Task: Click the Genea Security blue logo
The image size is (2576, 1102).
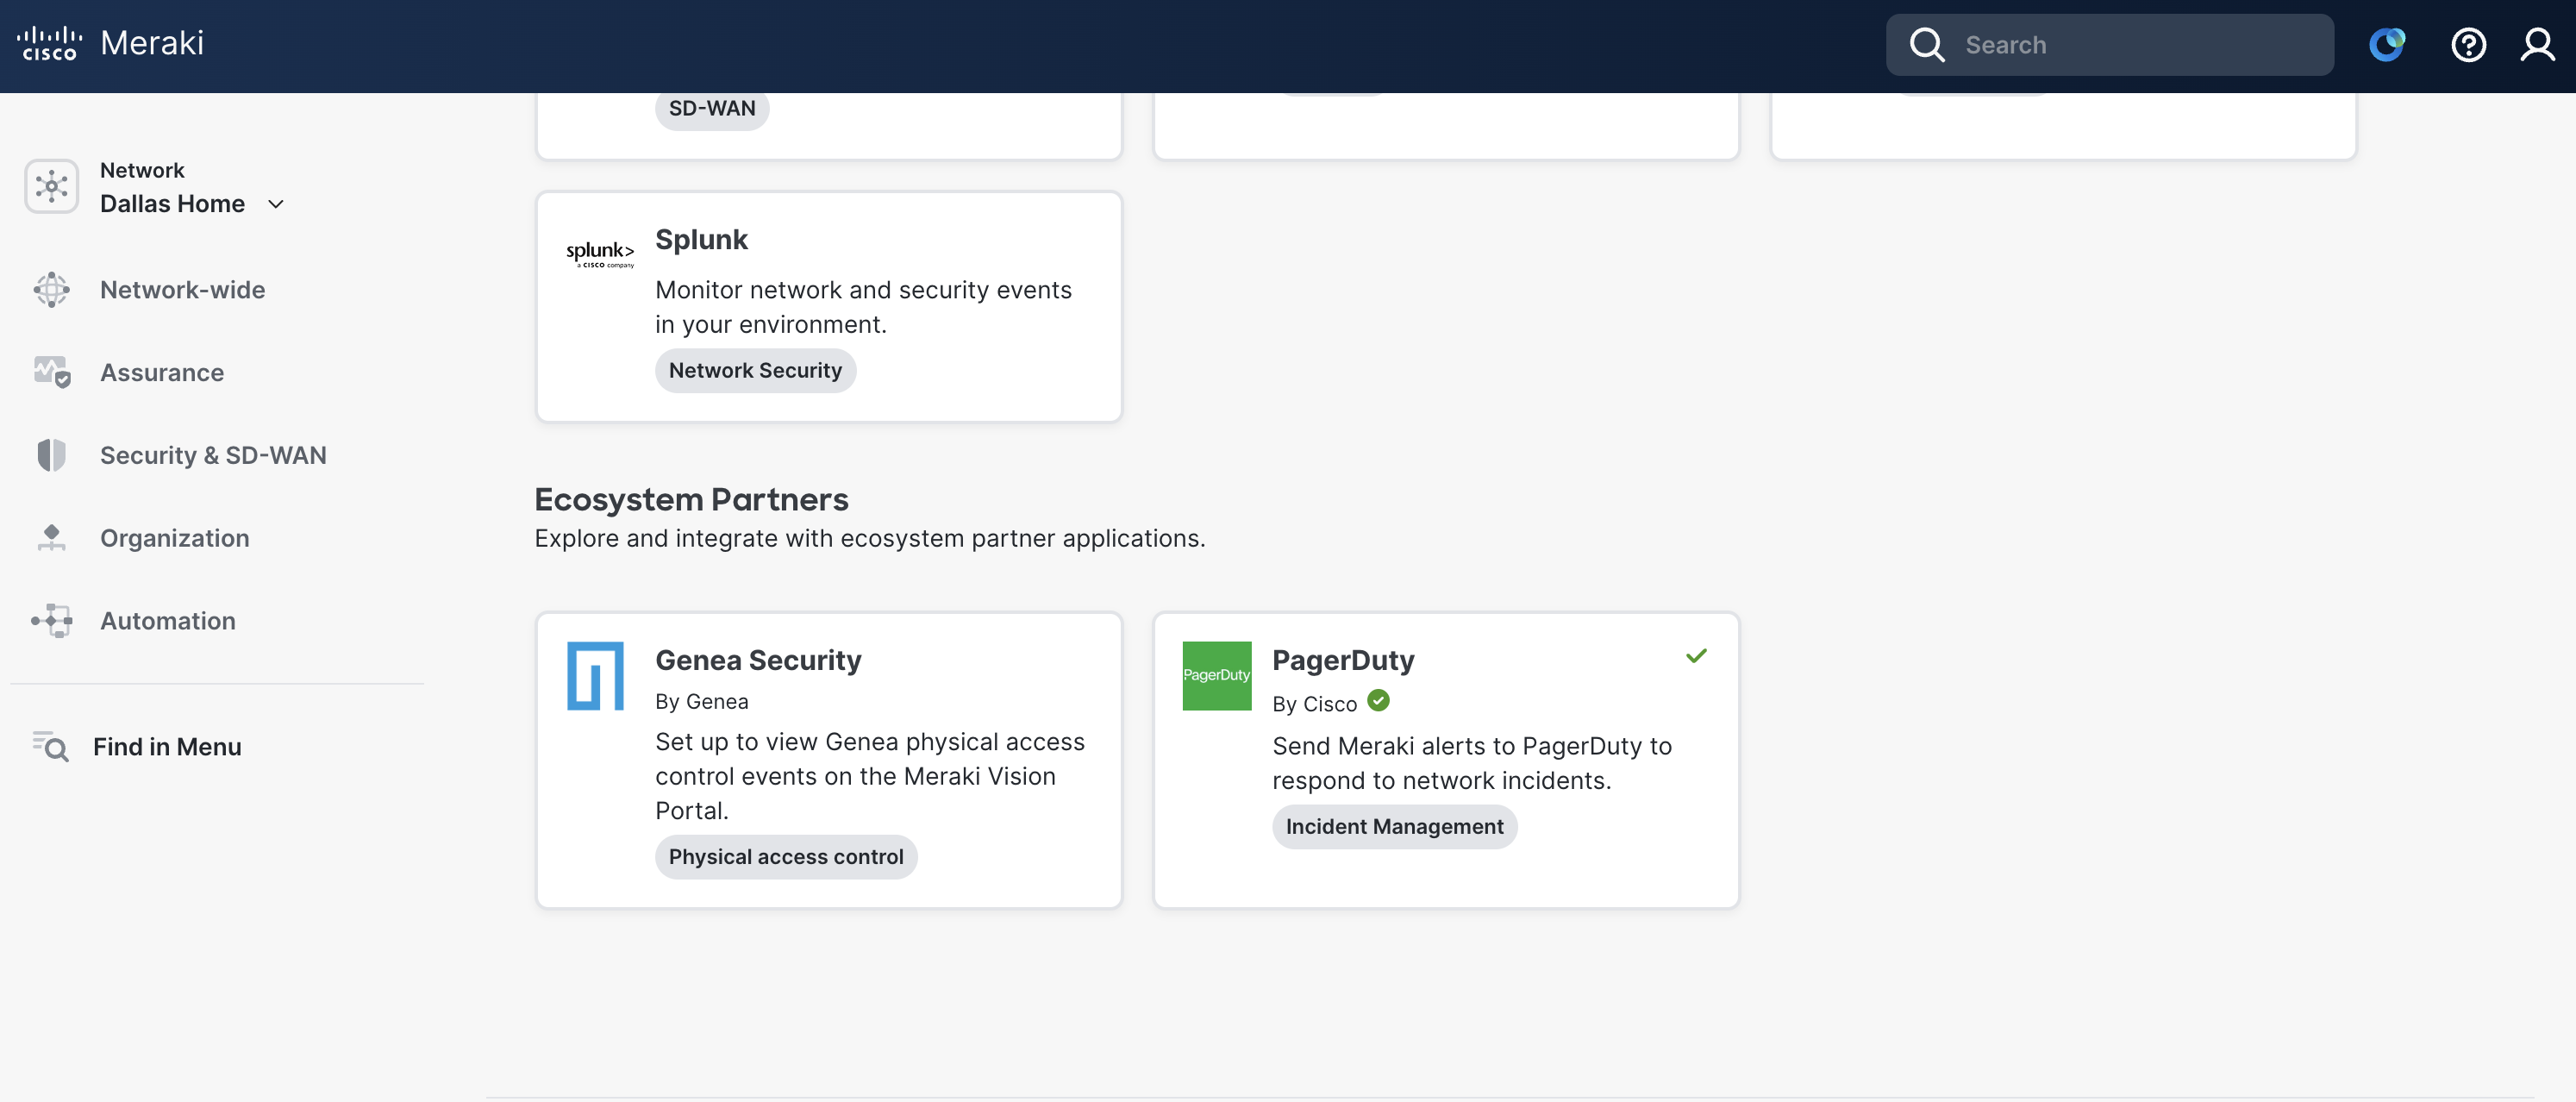Action: (x=595, y=676)
